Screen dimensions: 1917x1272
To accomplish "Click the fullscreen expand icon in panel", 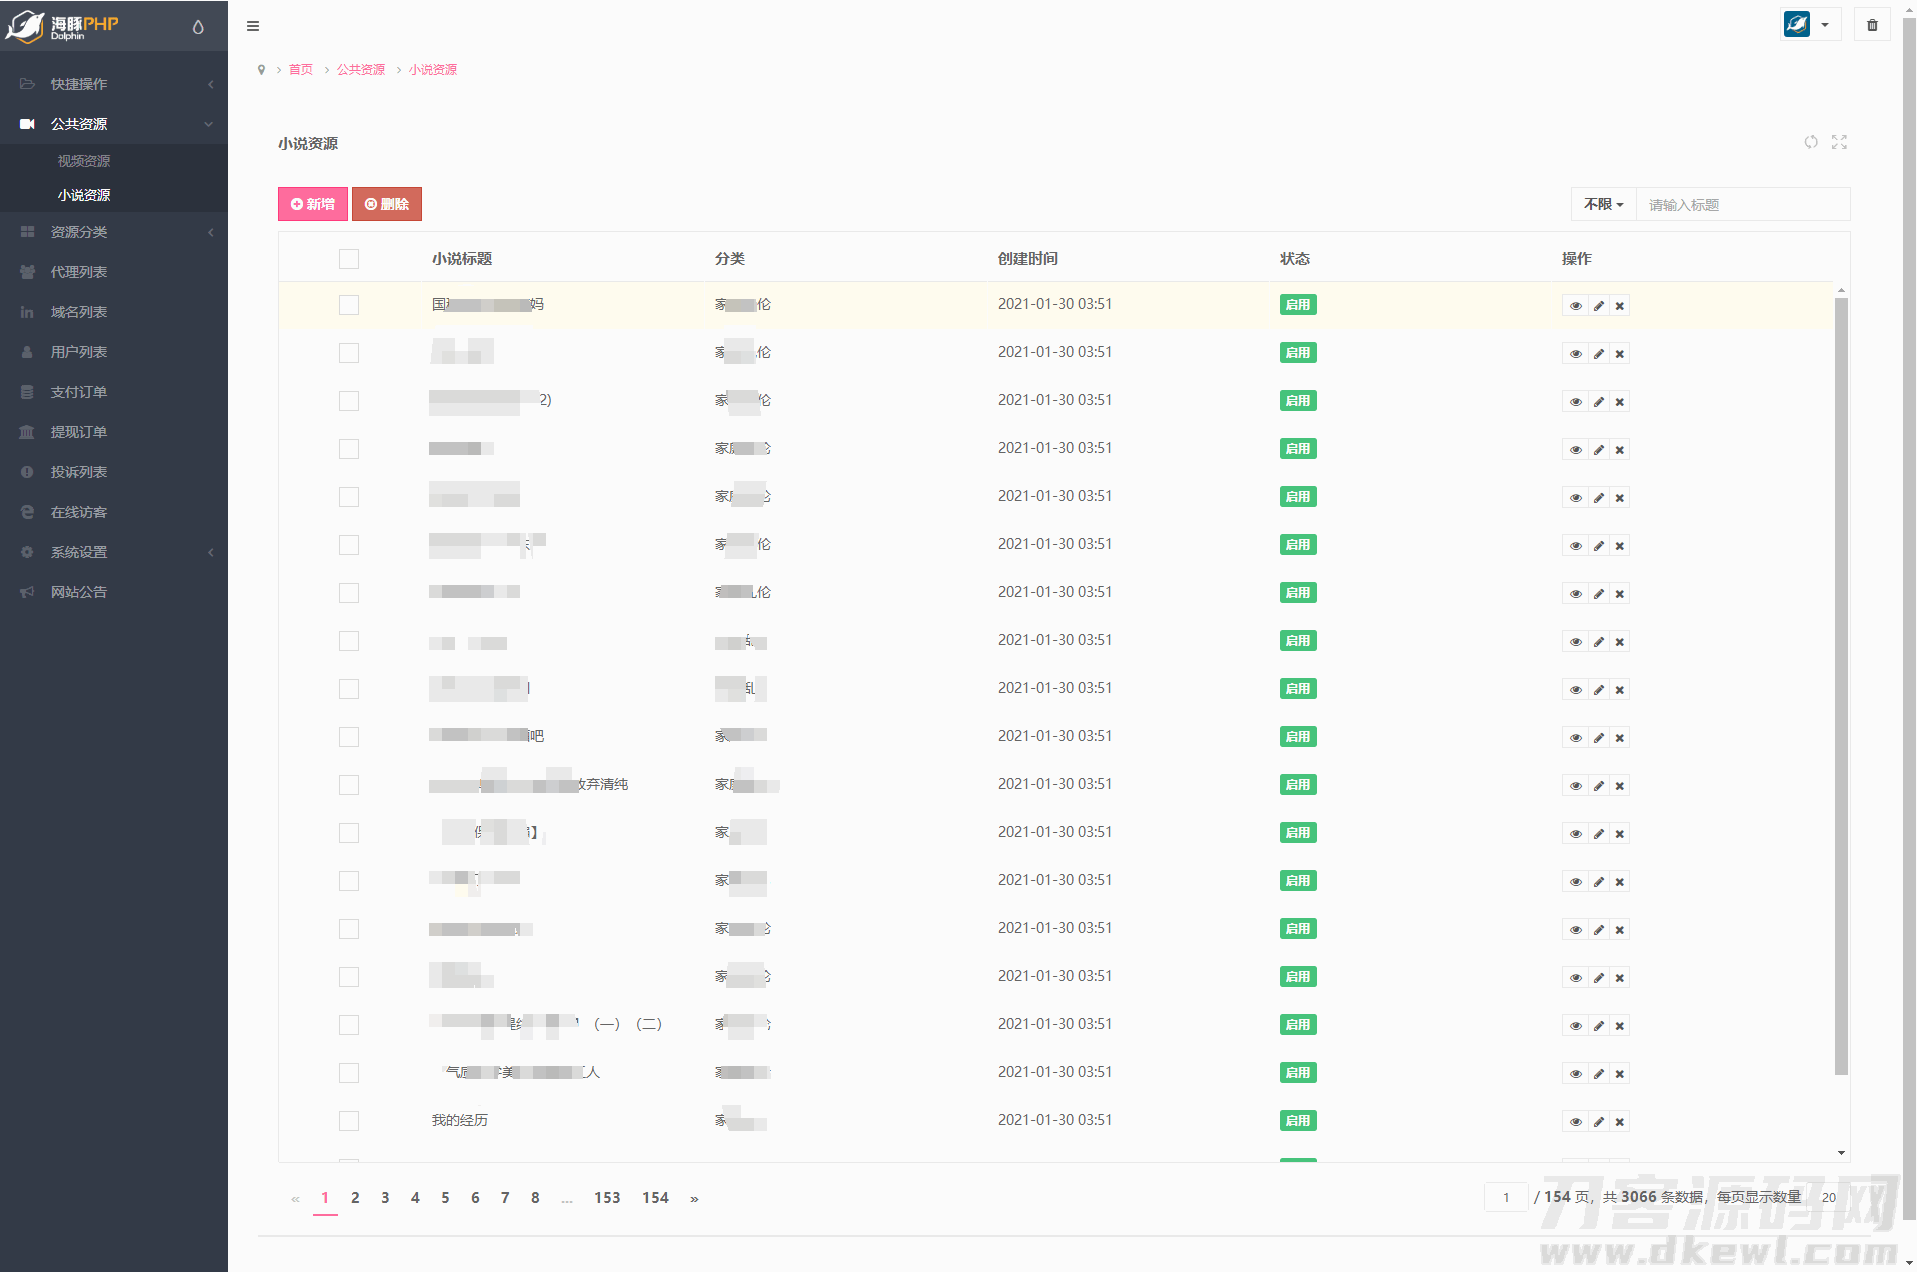I will (x=1839, y=142).
